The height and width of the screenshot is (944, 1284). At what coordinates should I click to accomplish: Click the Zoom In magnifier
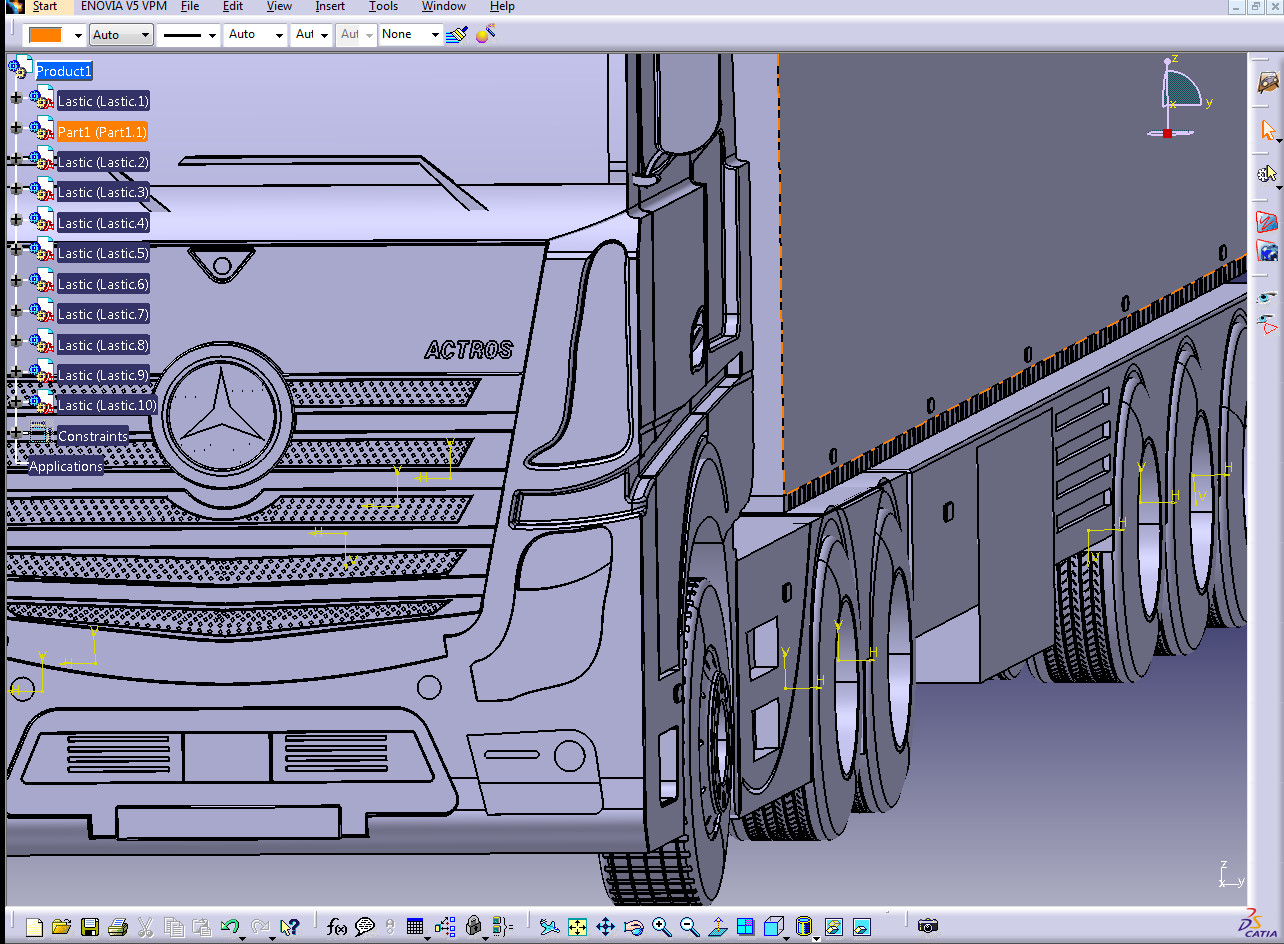[x=661, y=927]
